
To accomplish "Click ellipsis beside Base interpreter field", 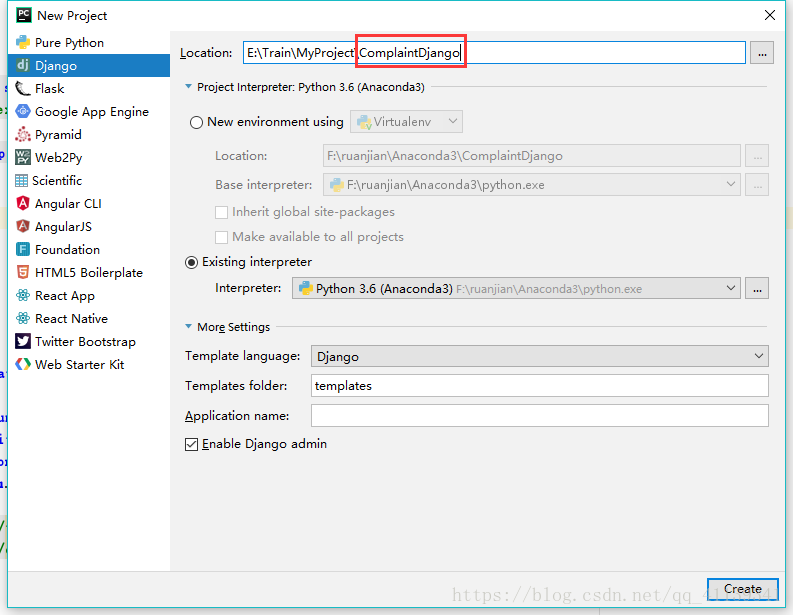I will (x=757, y=185).
